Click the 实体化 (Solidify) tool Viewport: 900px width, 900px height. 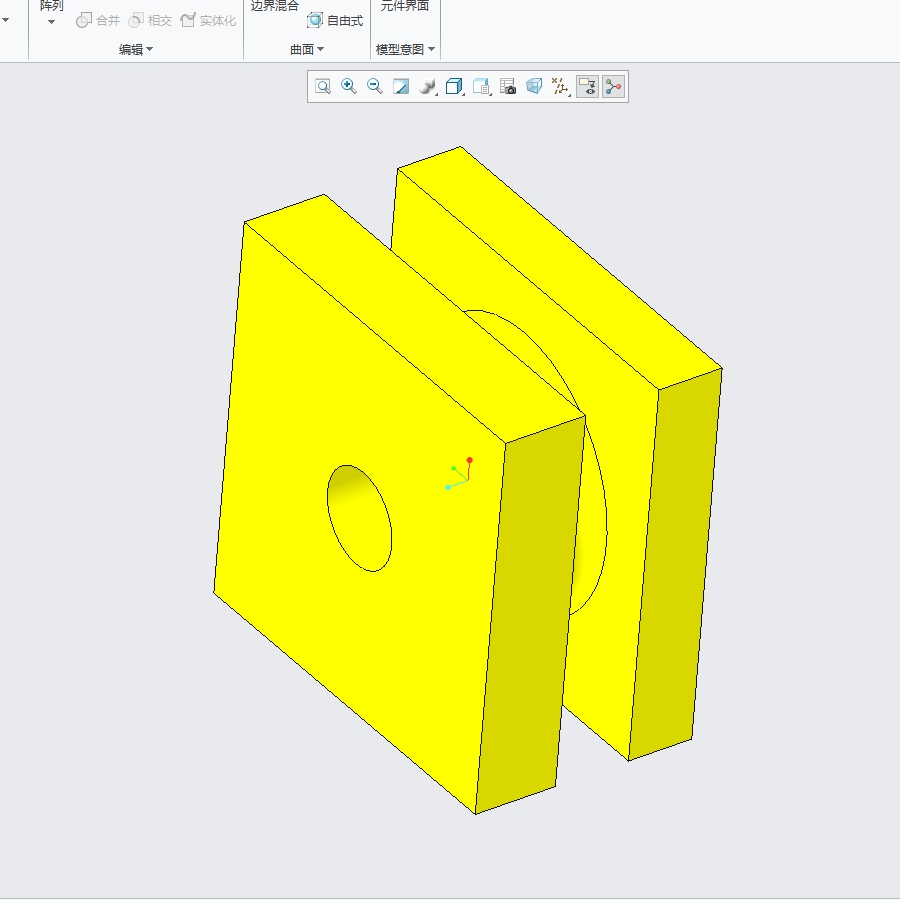coord(208,21)
